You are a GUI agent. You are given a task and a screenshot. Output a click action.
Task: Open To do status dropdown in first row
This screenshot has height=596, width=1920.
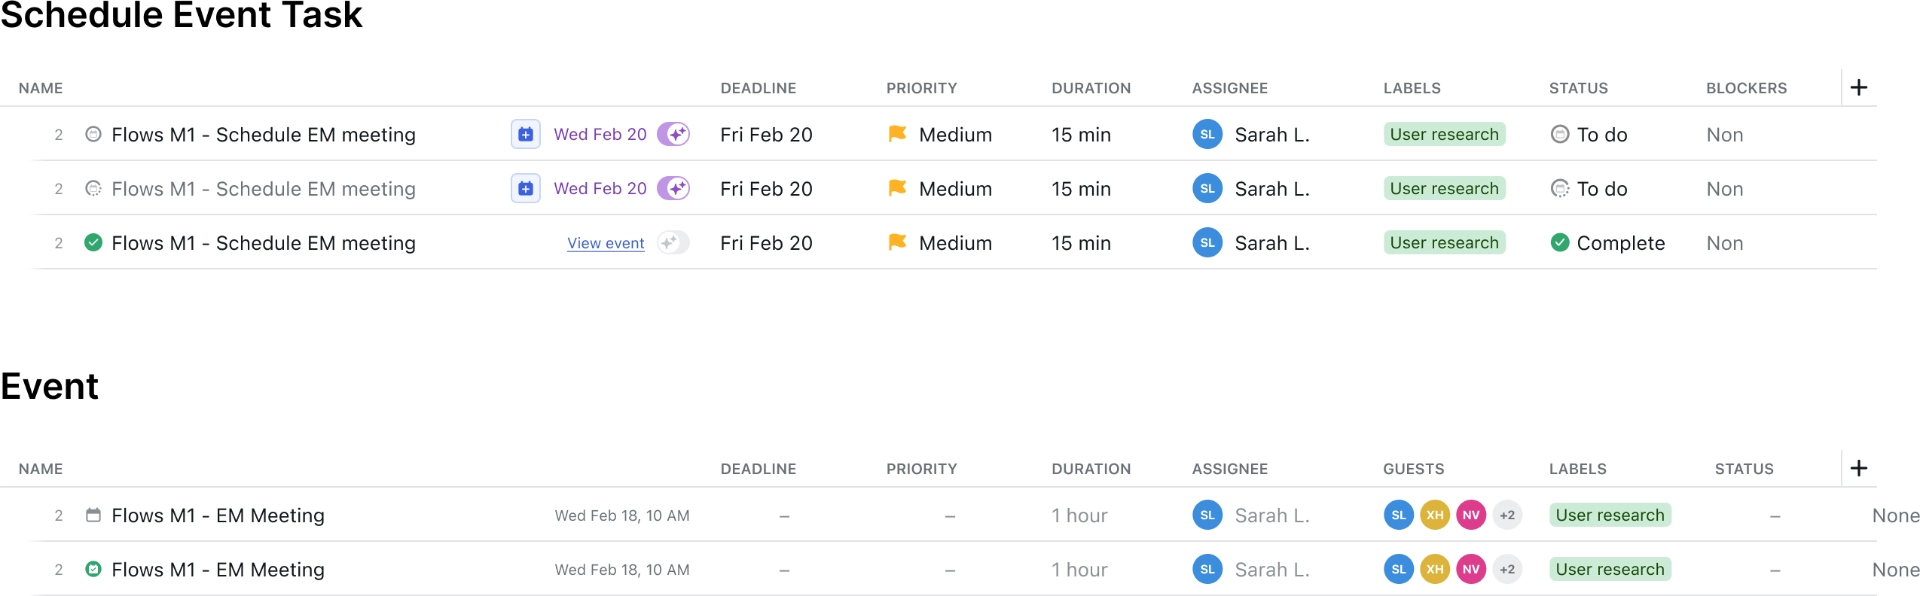1588,134
